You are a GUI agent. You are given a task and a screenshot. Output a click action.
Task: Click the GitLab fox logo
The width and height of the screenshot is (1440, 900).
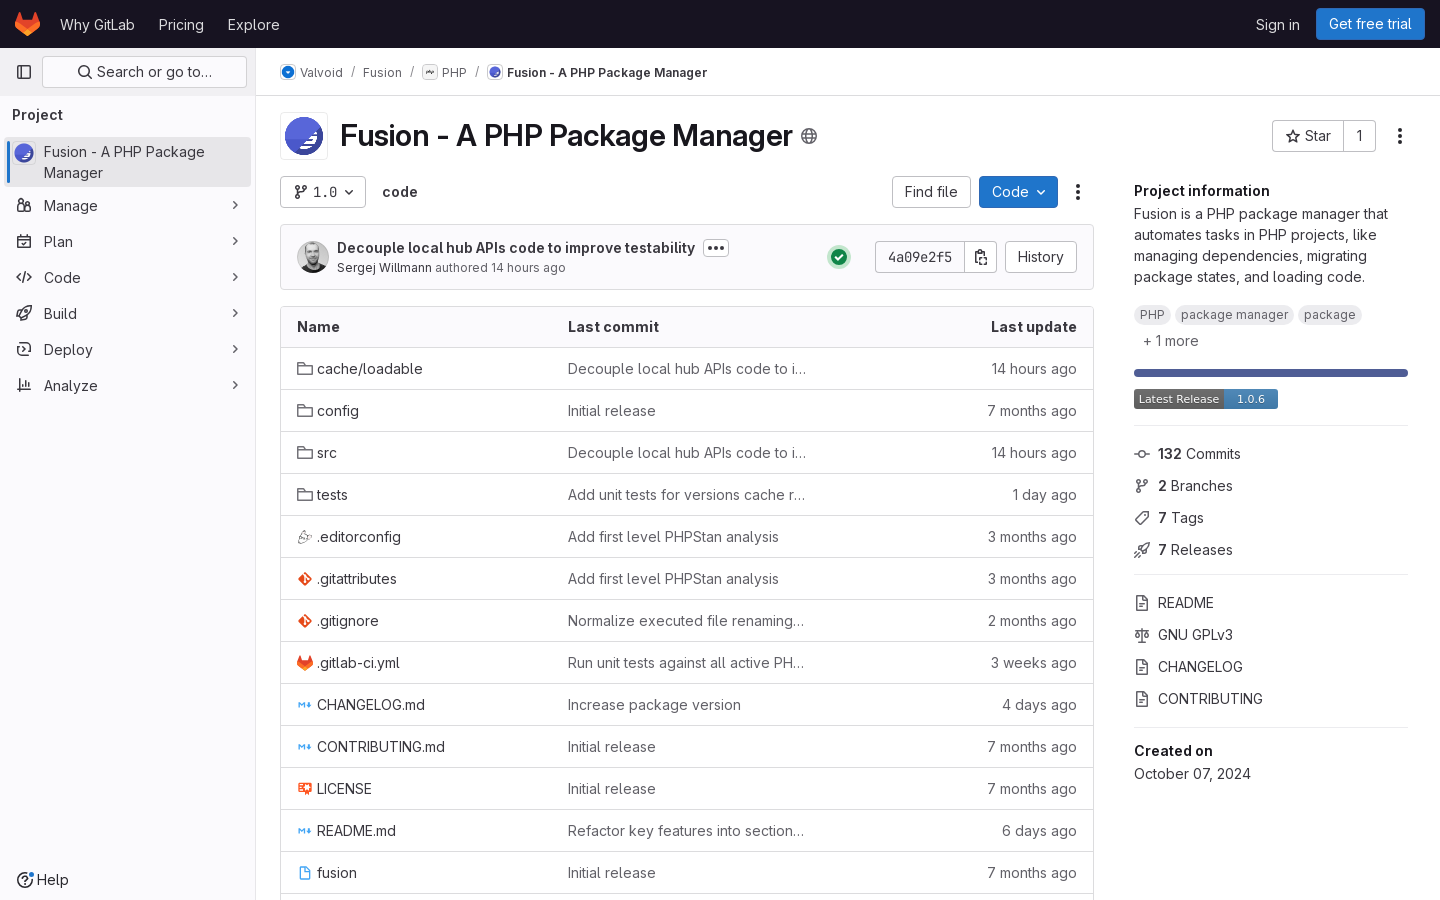27,24
